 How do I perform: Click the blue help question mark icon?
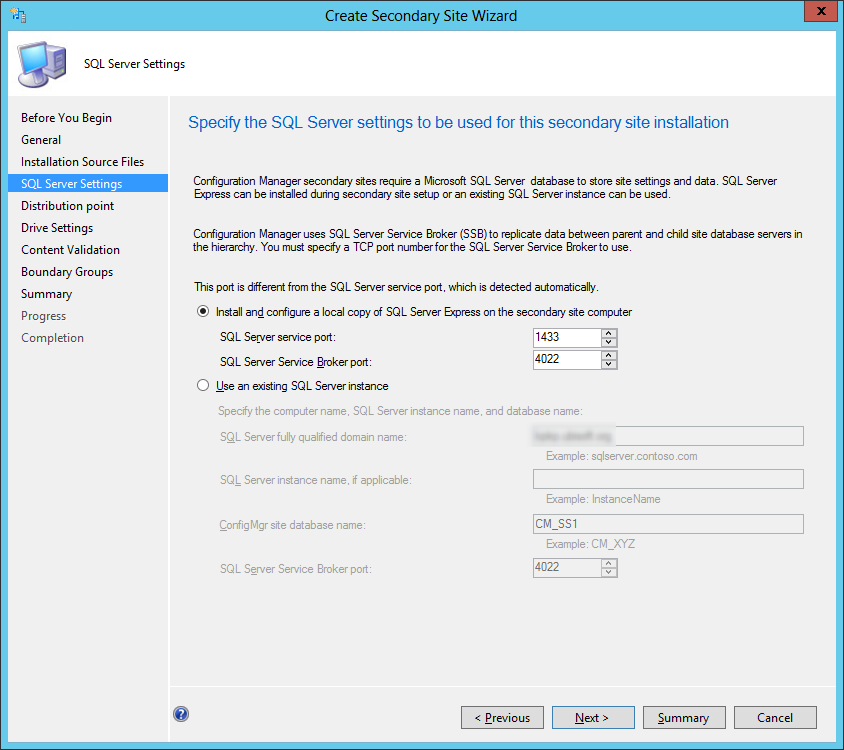tap(181, 714)
